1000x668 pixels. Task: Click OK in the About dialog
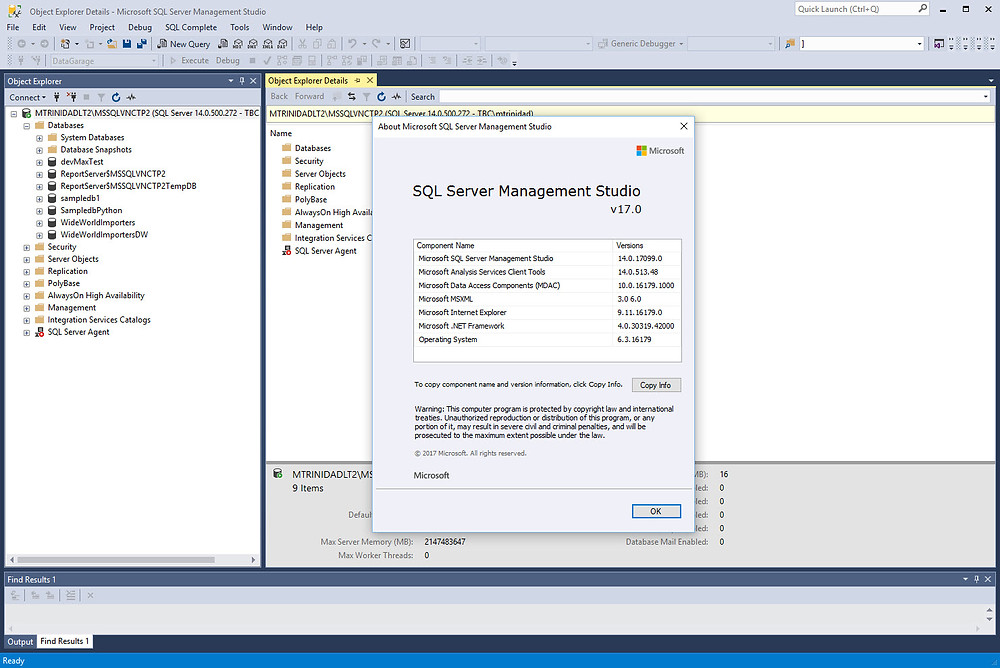click(x=656, y=511)
